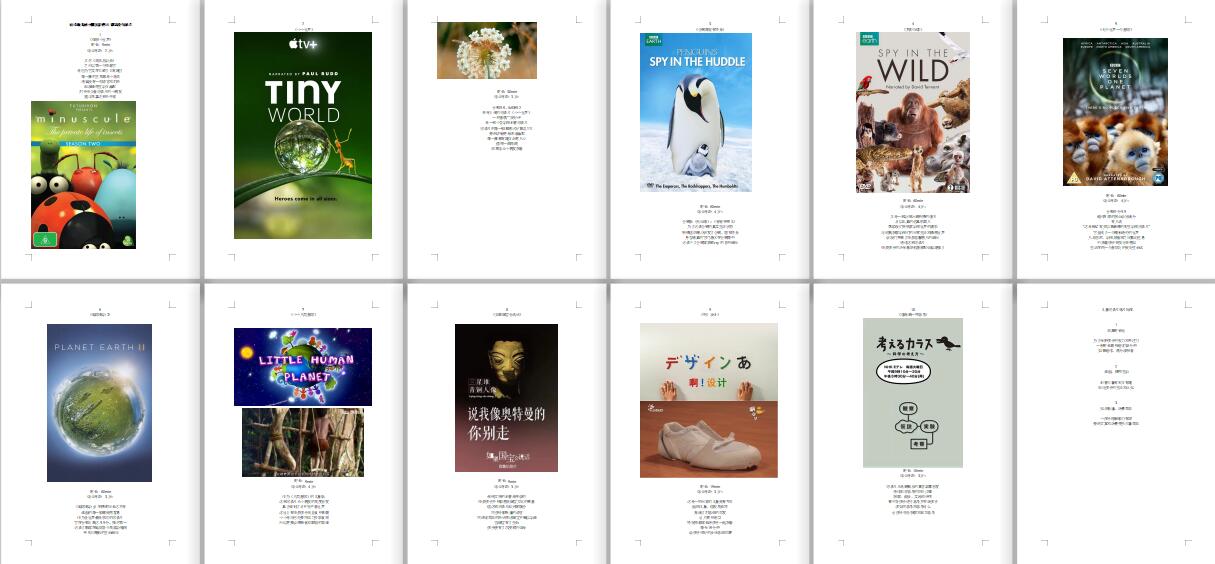Image resolution: width=1215 pixels, height=564 pixels.
Task: Select the Spy in the Wild cover
Action: coord(913,112)
